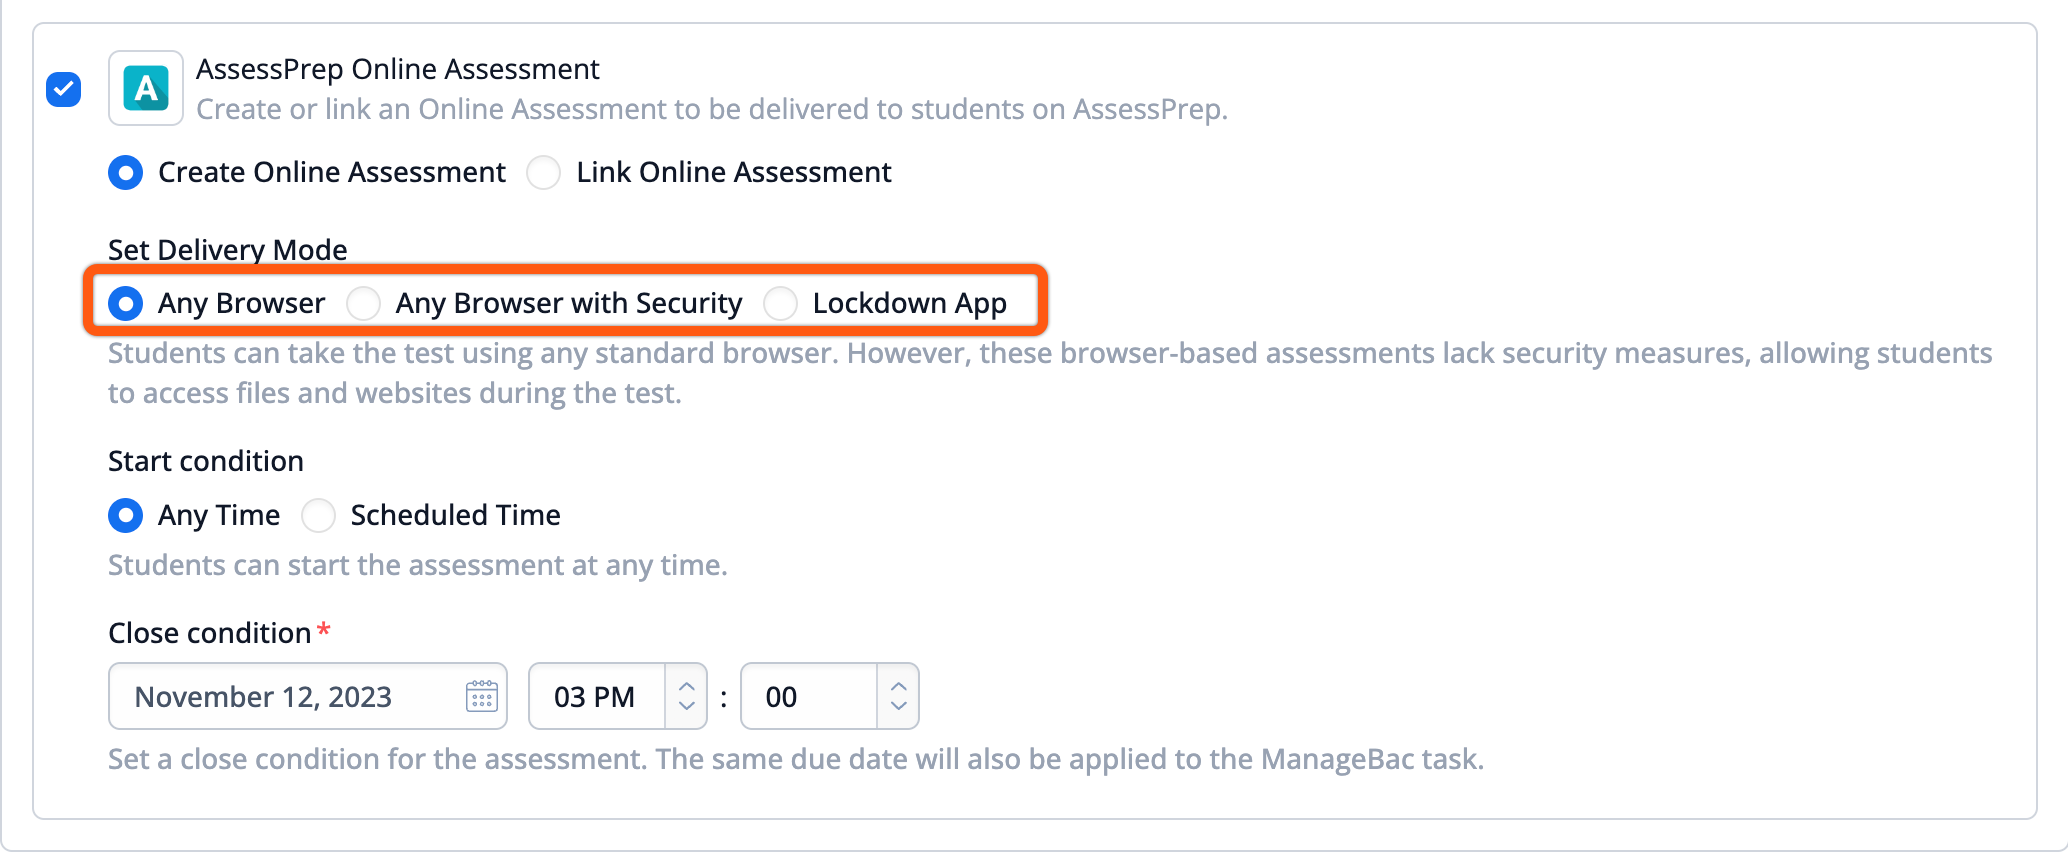
Task: Choose Any Browser with Security mode
Action: 364,303
